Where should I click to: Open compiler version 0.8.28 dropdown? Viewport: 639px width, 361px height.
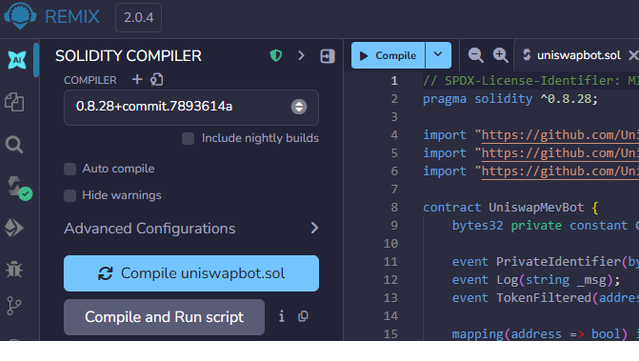tap(191, 107)
